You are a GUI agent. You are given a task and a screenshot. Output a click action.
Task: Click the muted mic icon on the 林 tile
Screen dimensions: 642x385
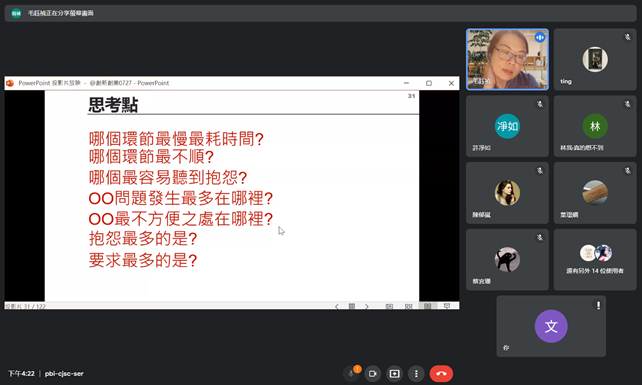pyautogui.click(x=627, y=104)
